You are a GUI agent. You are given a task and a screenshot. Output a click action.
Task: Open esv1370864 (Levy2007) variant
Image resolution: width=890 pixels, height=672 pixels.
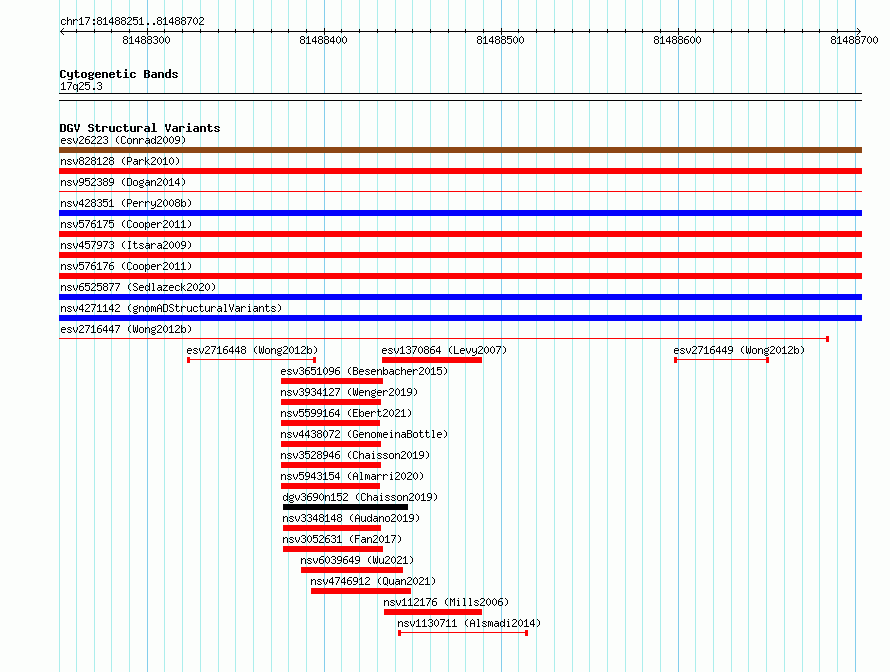tap(444, 350)
